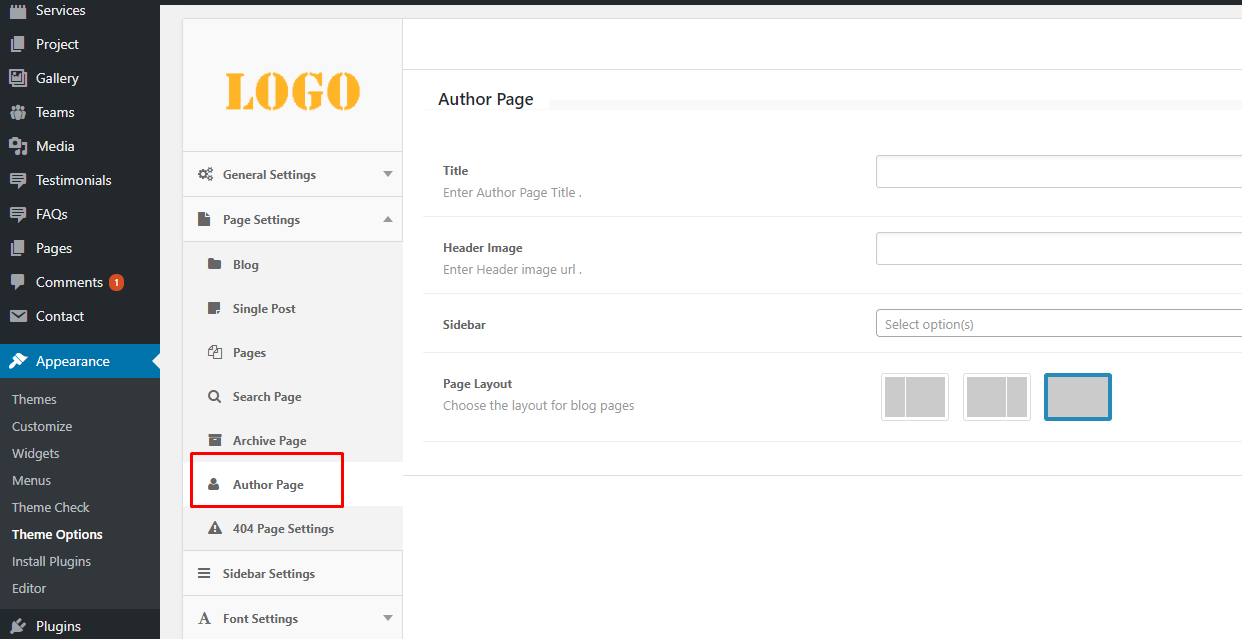Select the left sidebar page layout
The height and width of the screenshot is (639, 1242).
(x=915, y=397)
